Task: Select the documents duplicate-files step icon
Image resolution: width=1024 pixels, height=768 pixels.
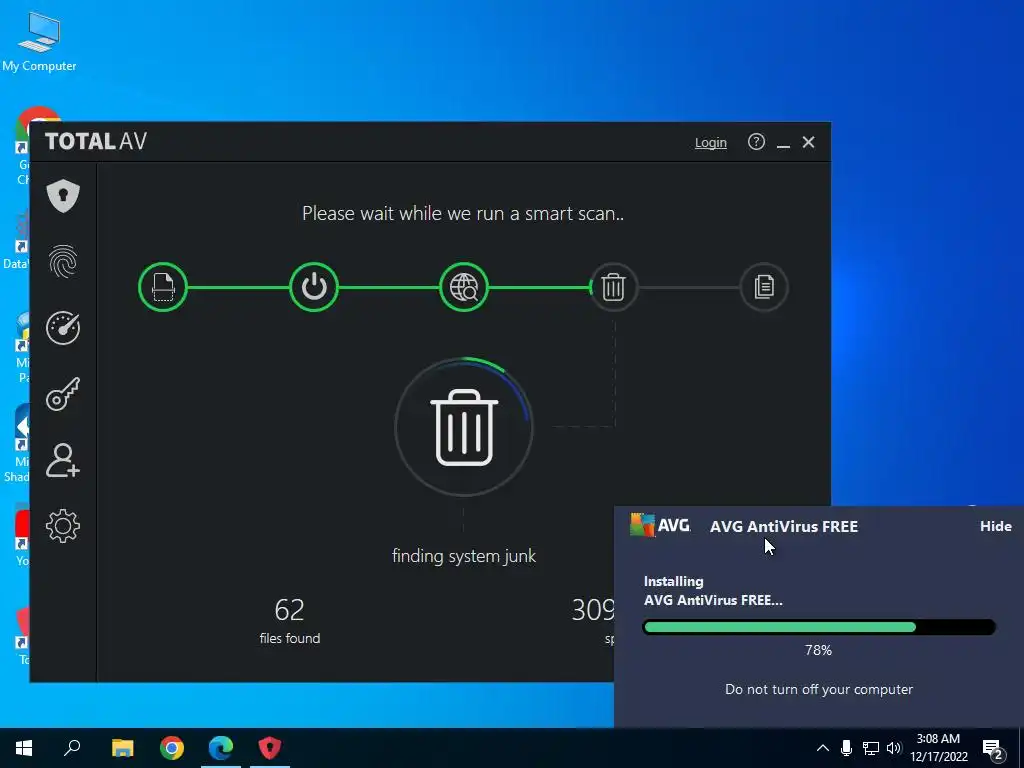Action: pyautogui.click(x=763, y=287)
